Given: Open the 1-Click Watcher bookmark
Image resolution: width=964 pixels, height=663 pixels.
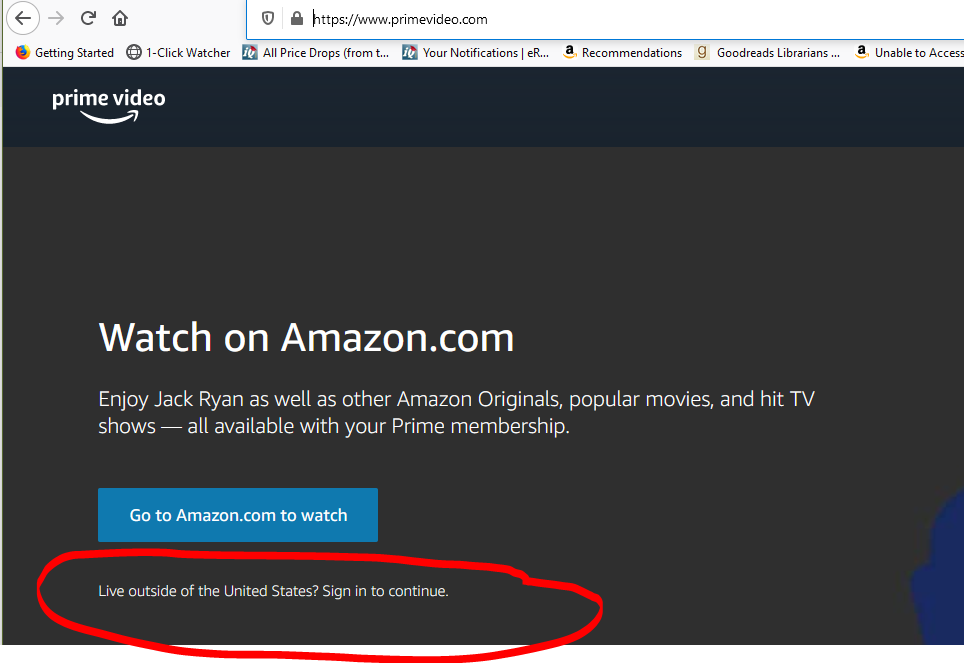Looking at the screenshot, I should click(x=178, y=53).
